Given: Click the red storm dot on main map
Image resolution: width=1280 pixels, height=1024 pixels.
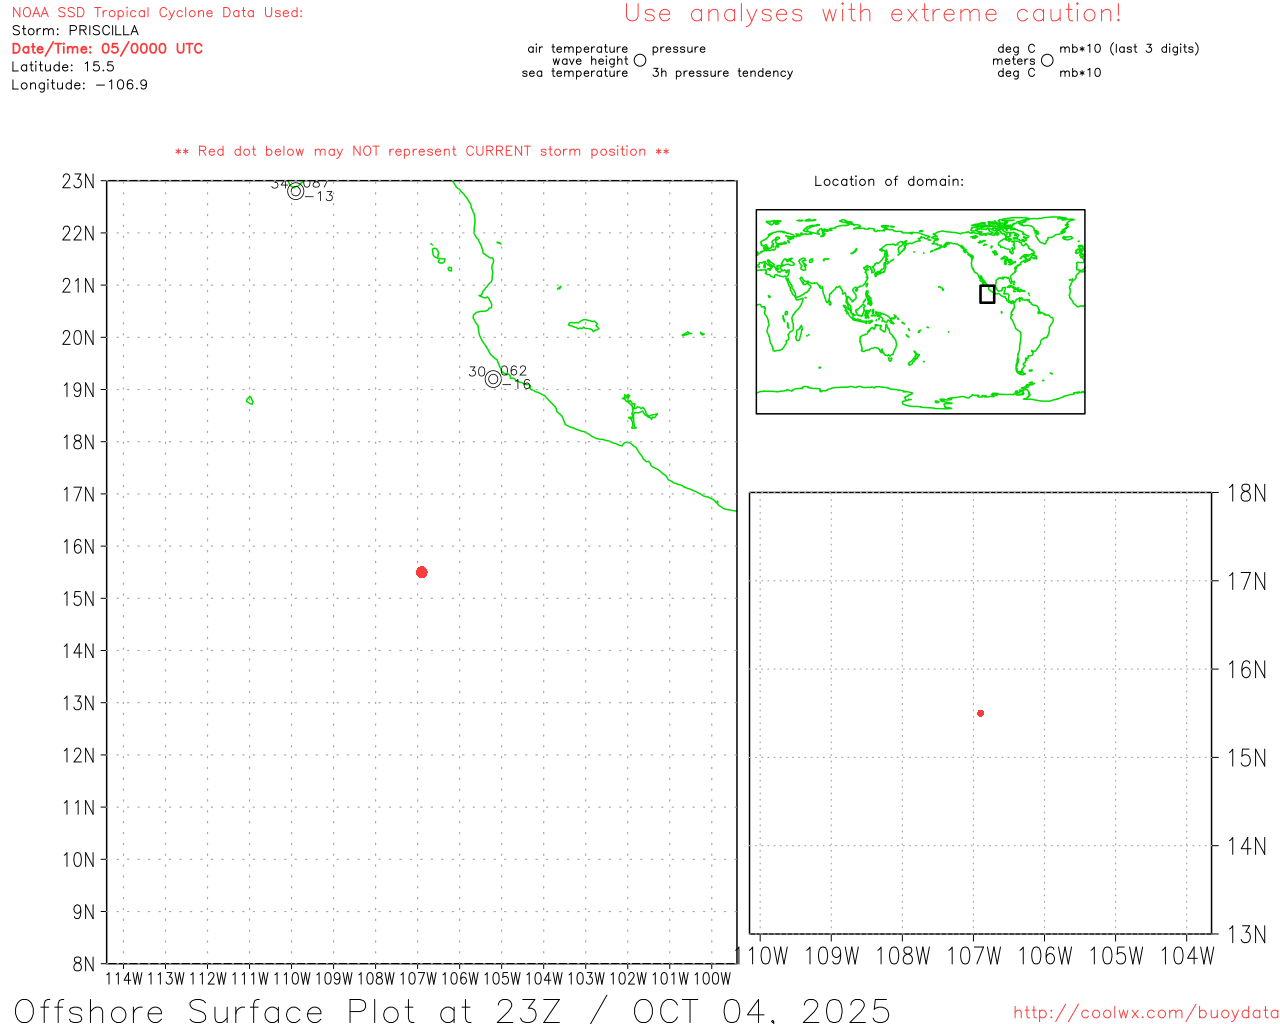Looking at the screenshot, I should click(x=421, y=572).
